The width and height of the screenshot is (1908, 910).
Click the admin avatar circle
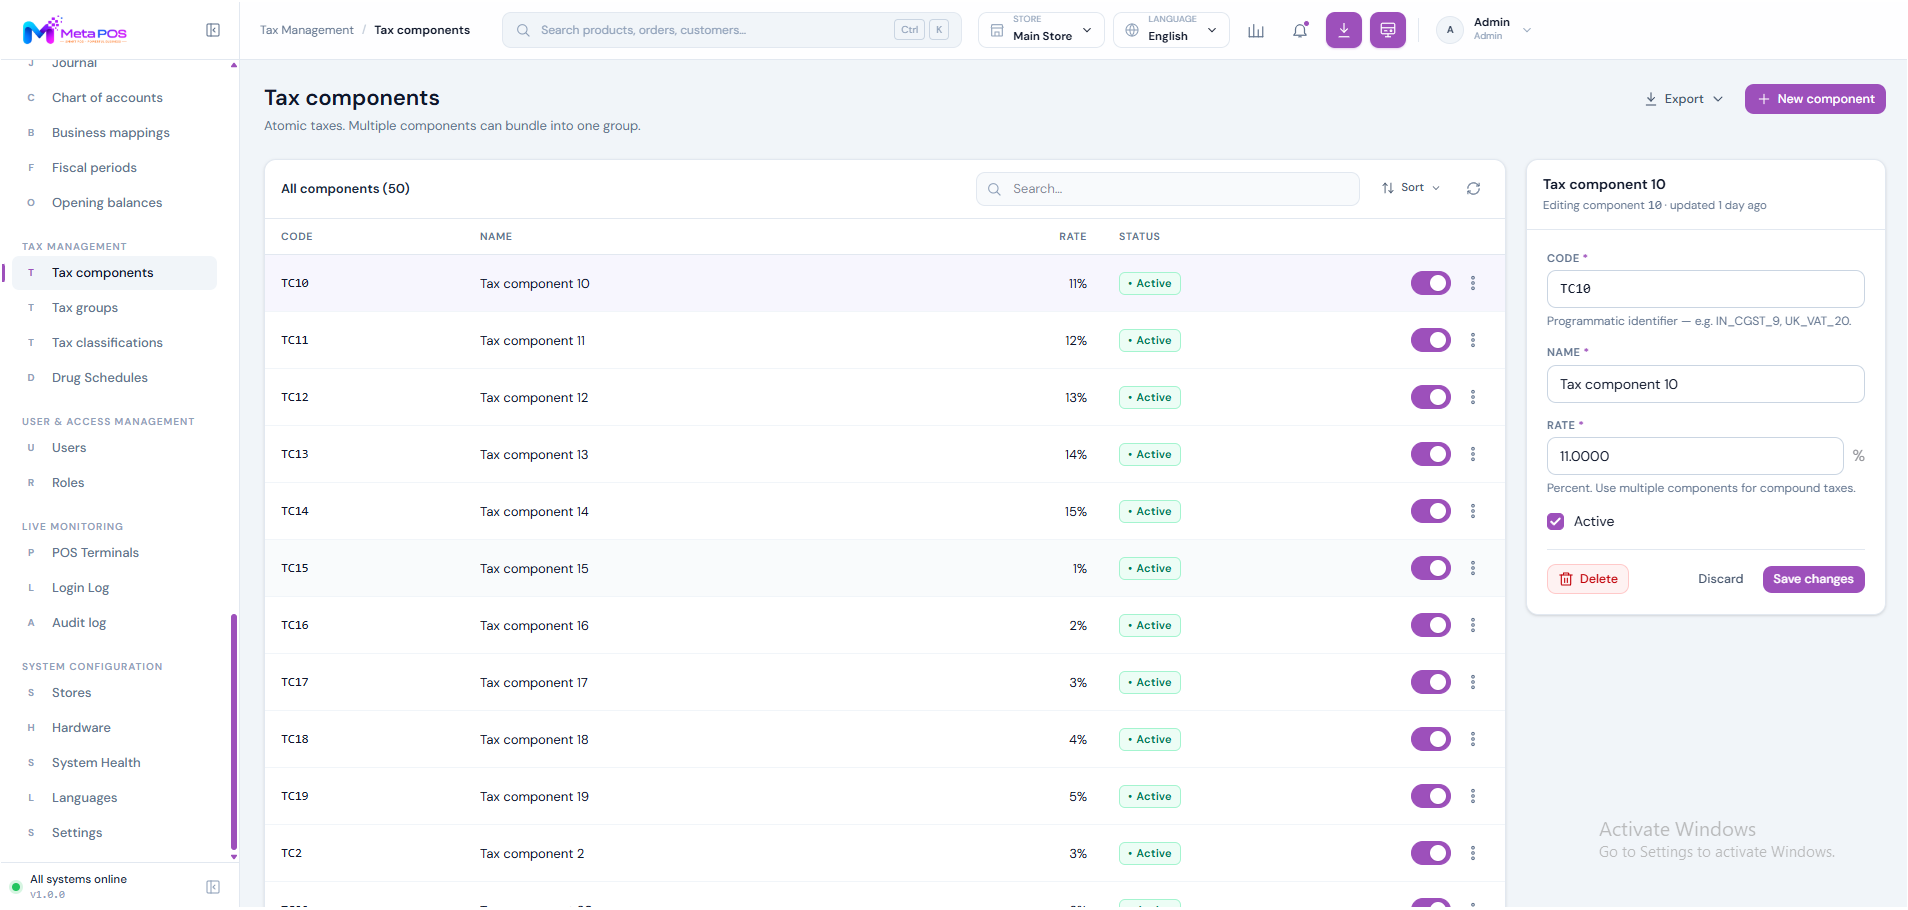click(x=1450, y=30)
